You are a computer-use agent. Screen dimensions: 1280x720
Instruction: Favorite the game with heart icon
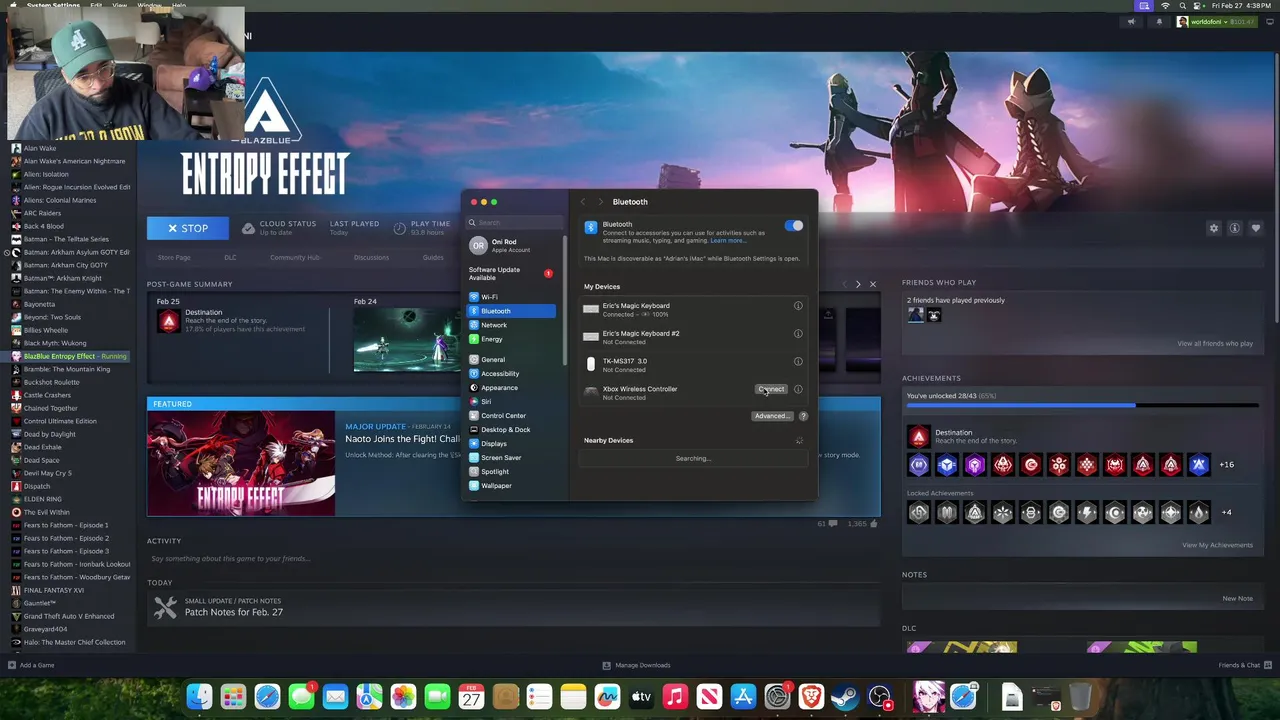pyautogui.click(x=1256, y=228)
